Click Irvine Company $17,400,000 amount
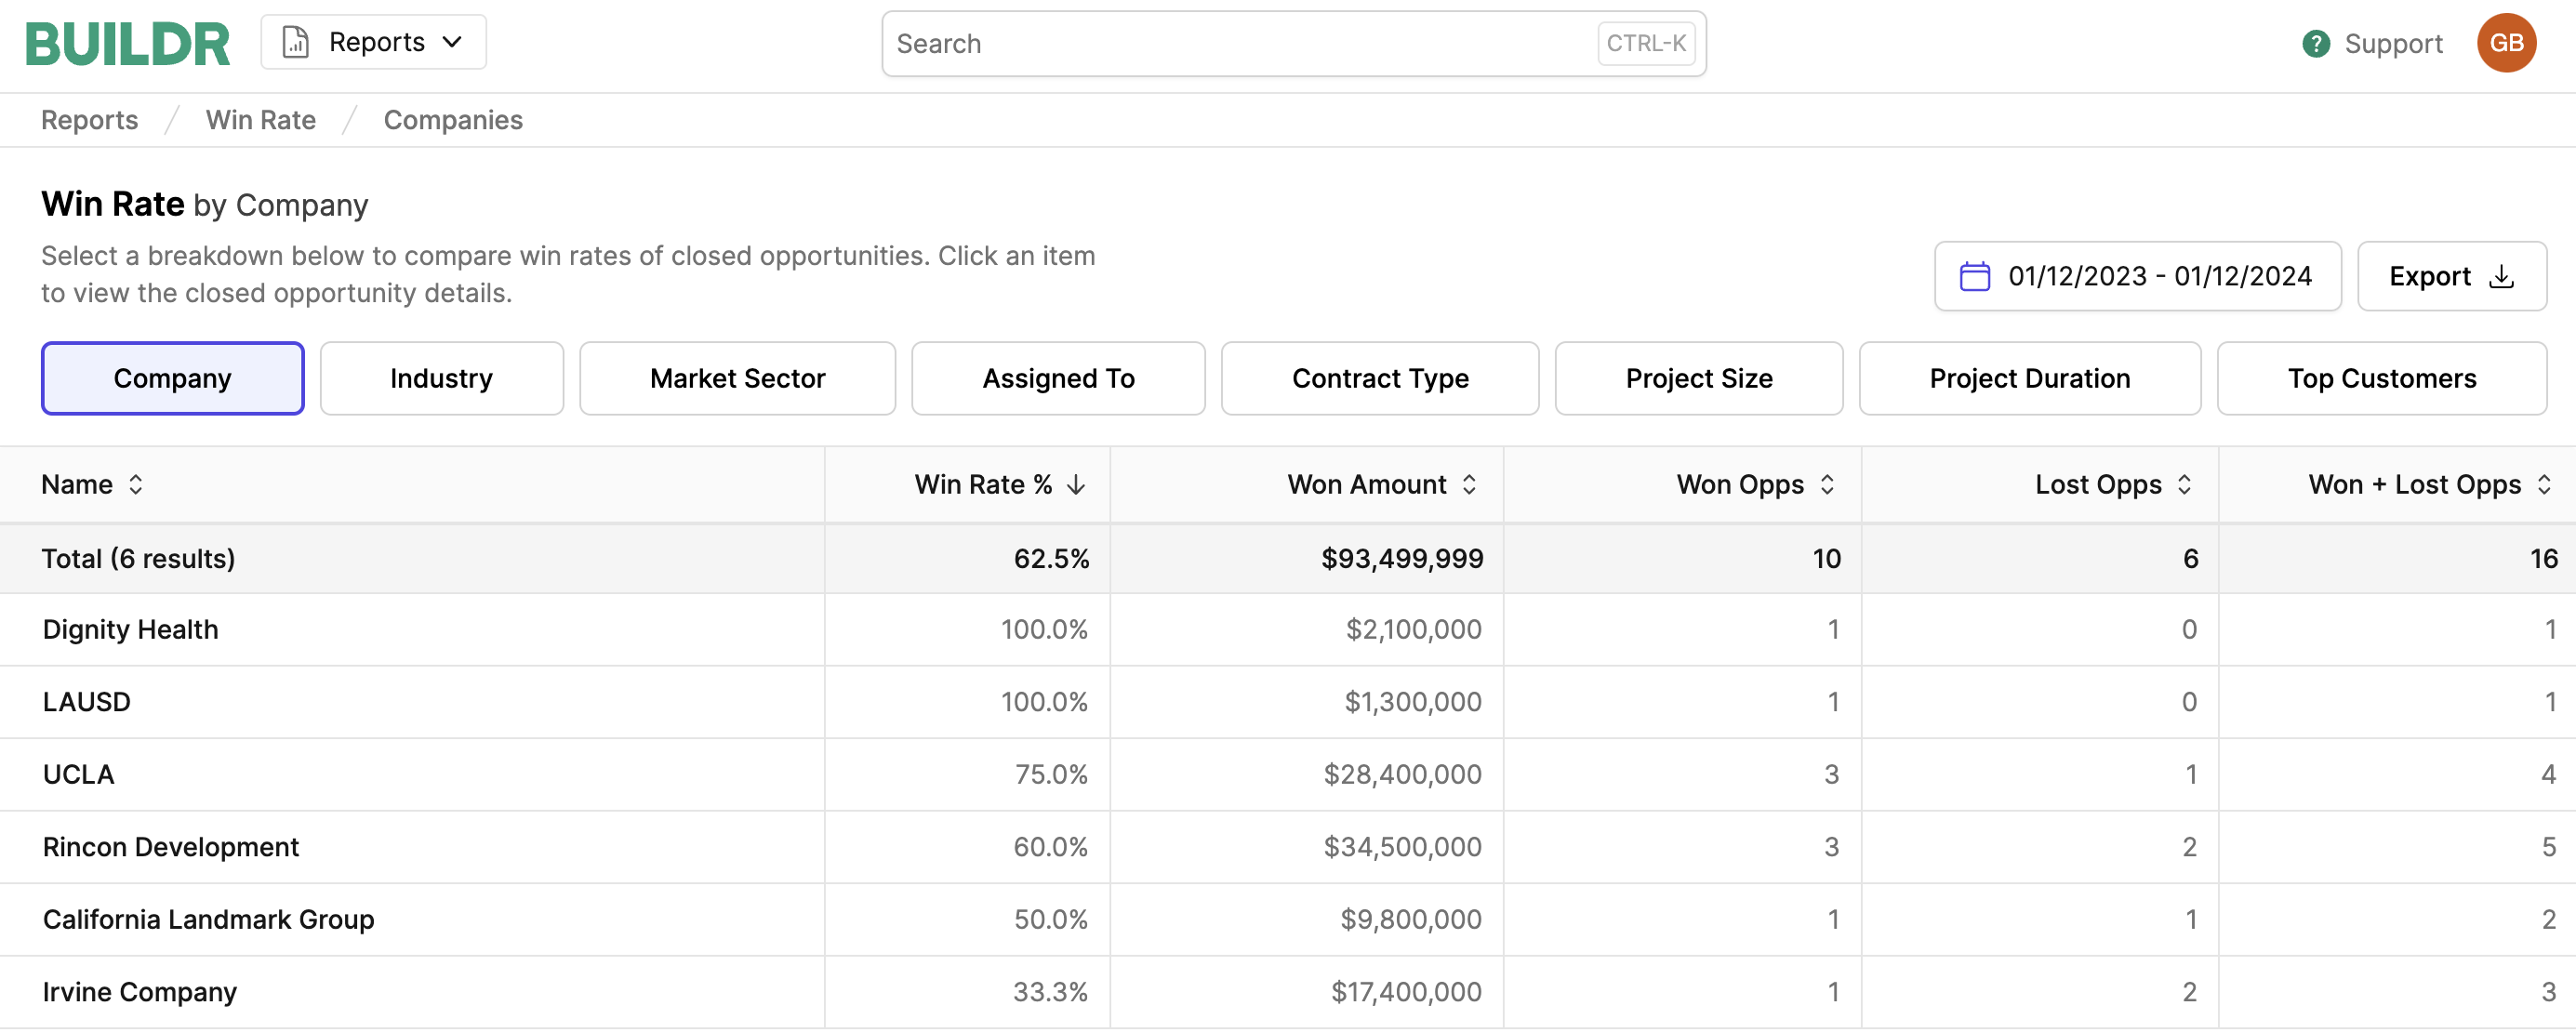The height and width of the screenshot is (1032, 2576). 1405,992
